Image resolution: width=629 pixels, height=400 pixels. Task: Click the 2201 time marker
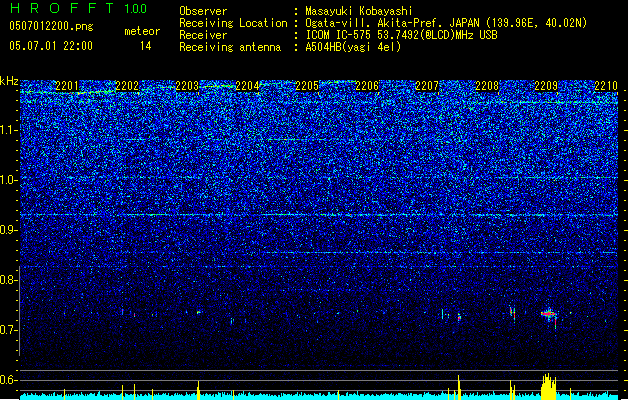[67, 86]
